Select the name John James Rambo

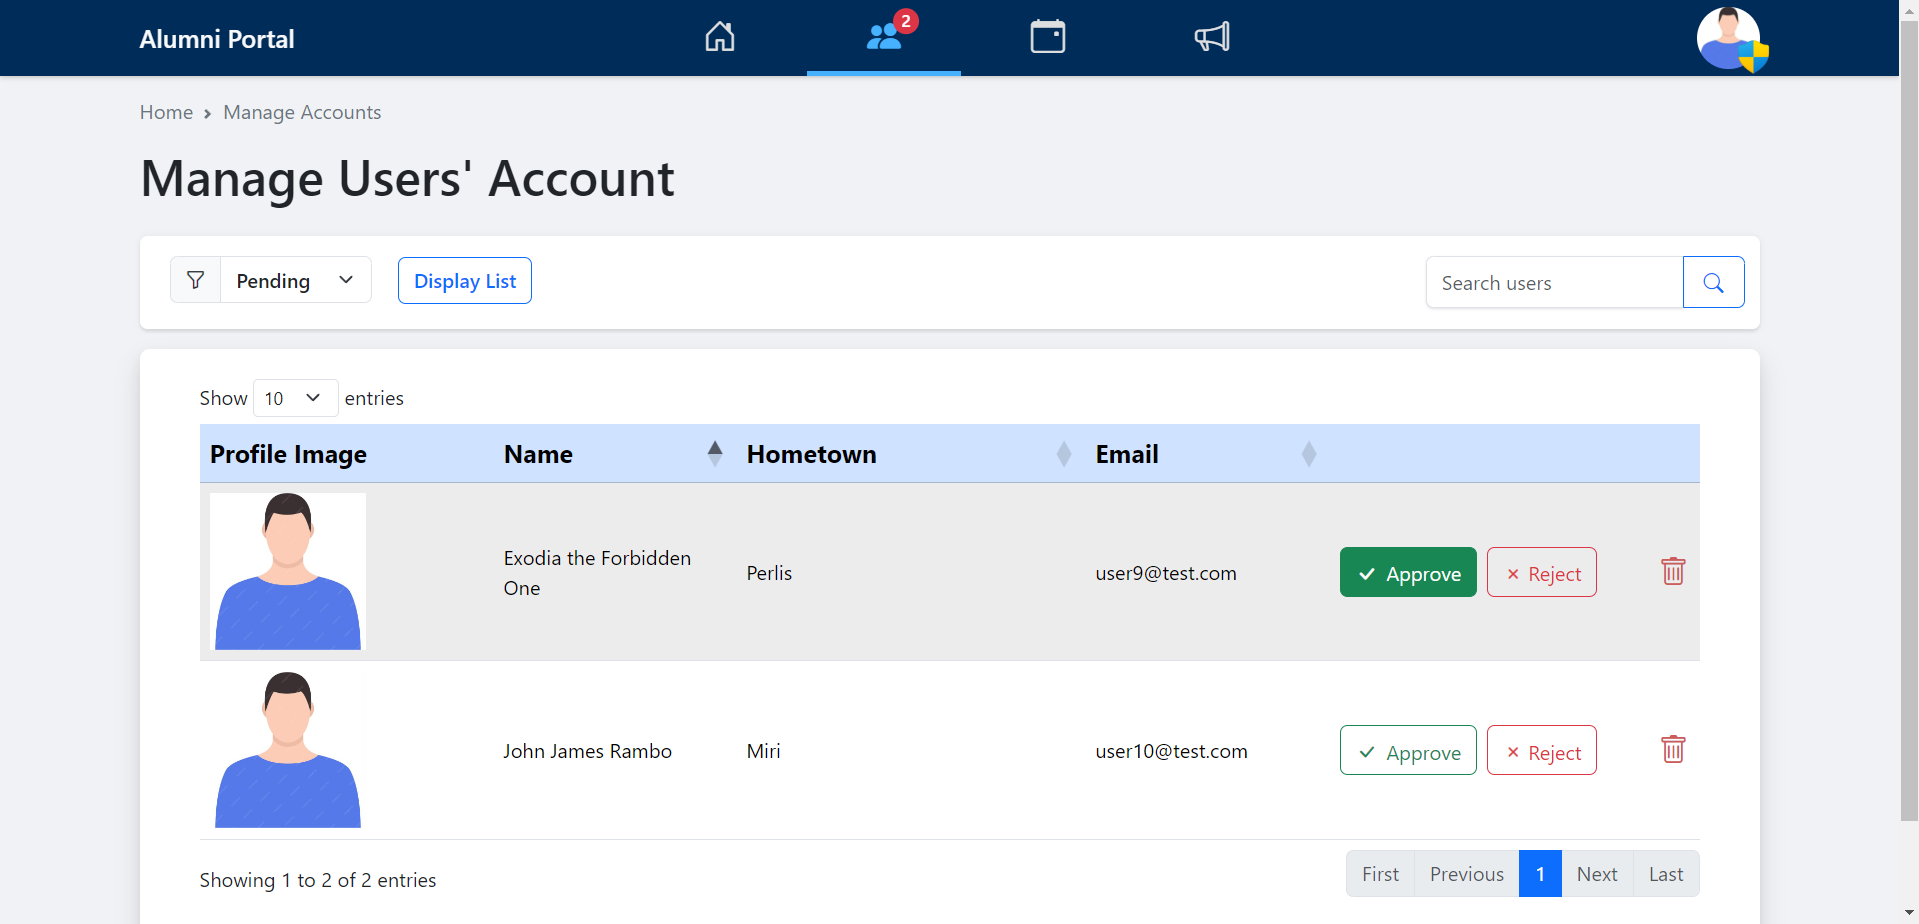(588, 751)
